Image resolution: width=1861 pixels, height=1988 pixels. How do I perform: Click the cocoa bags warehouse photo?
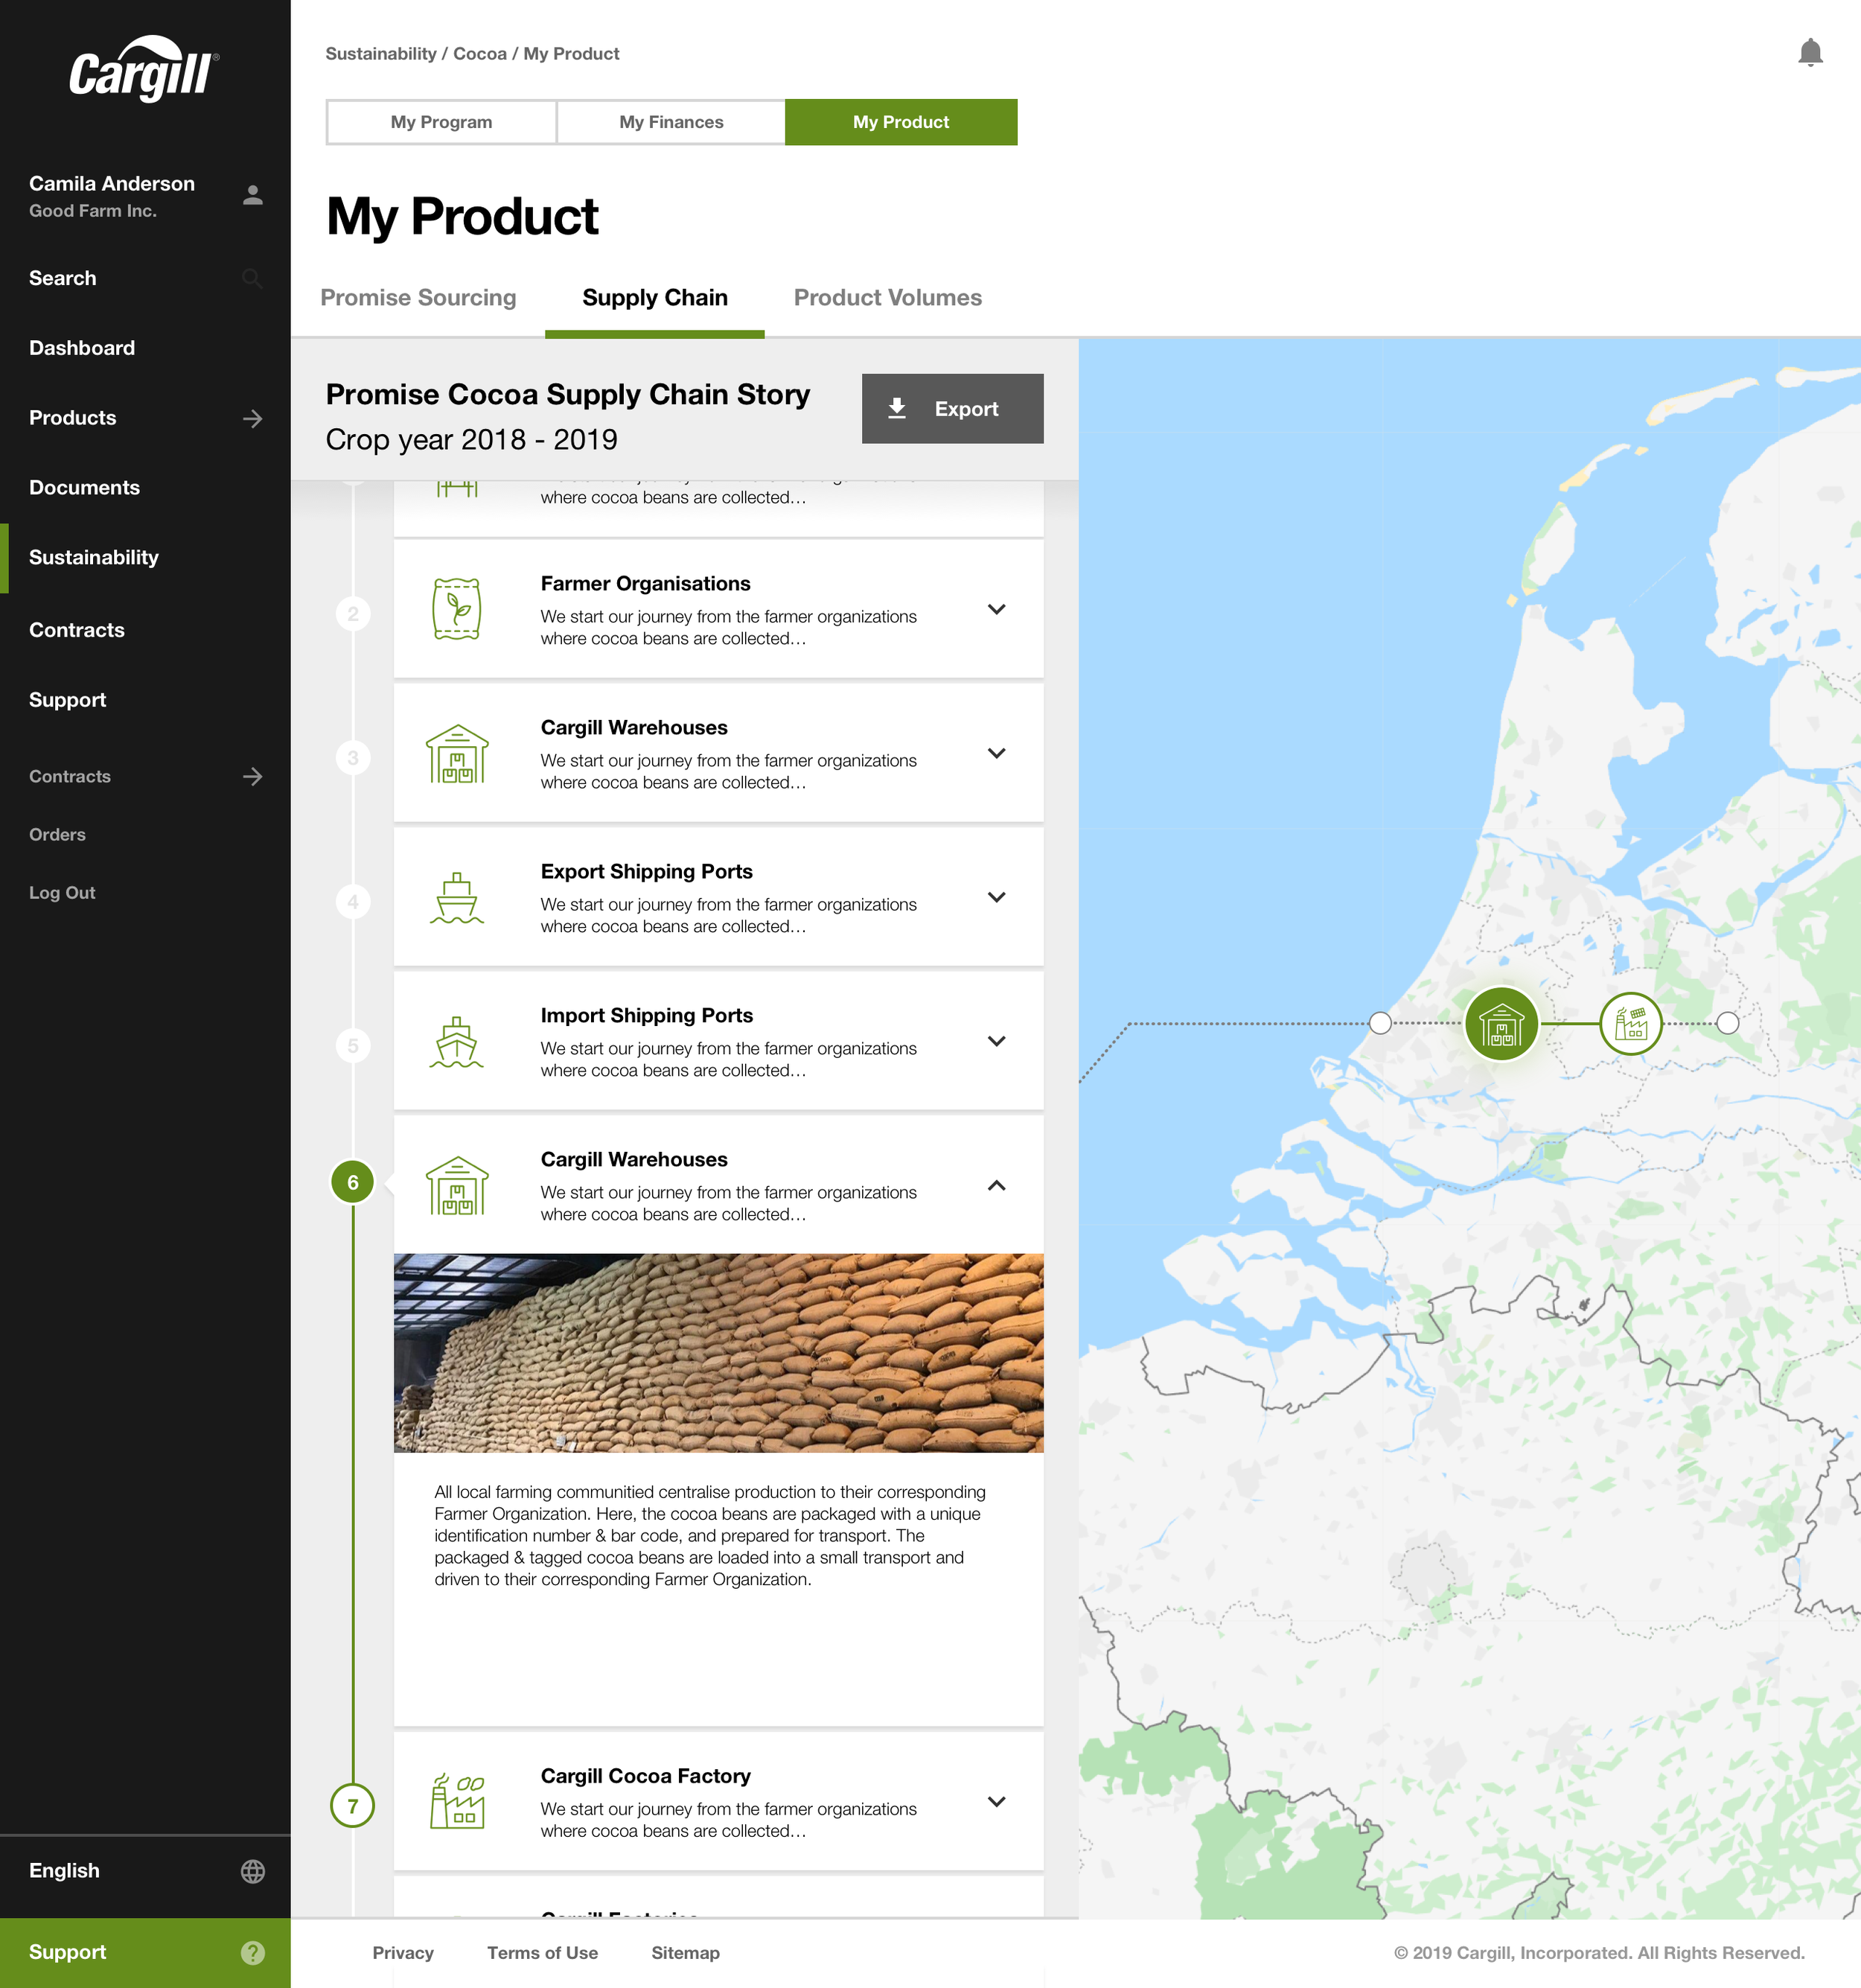[x=719, y=1353]
